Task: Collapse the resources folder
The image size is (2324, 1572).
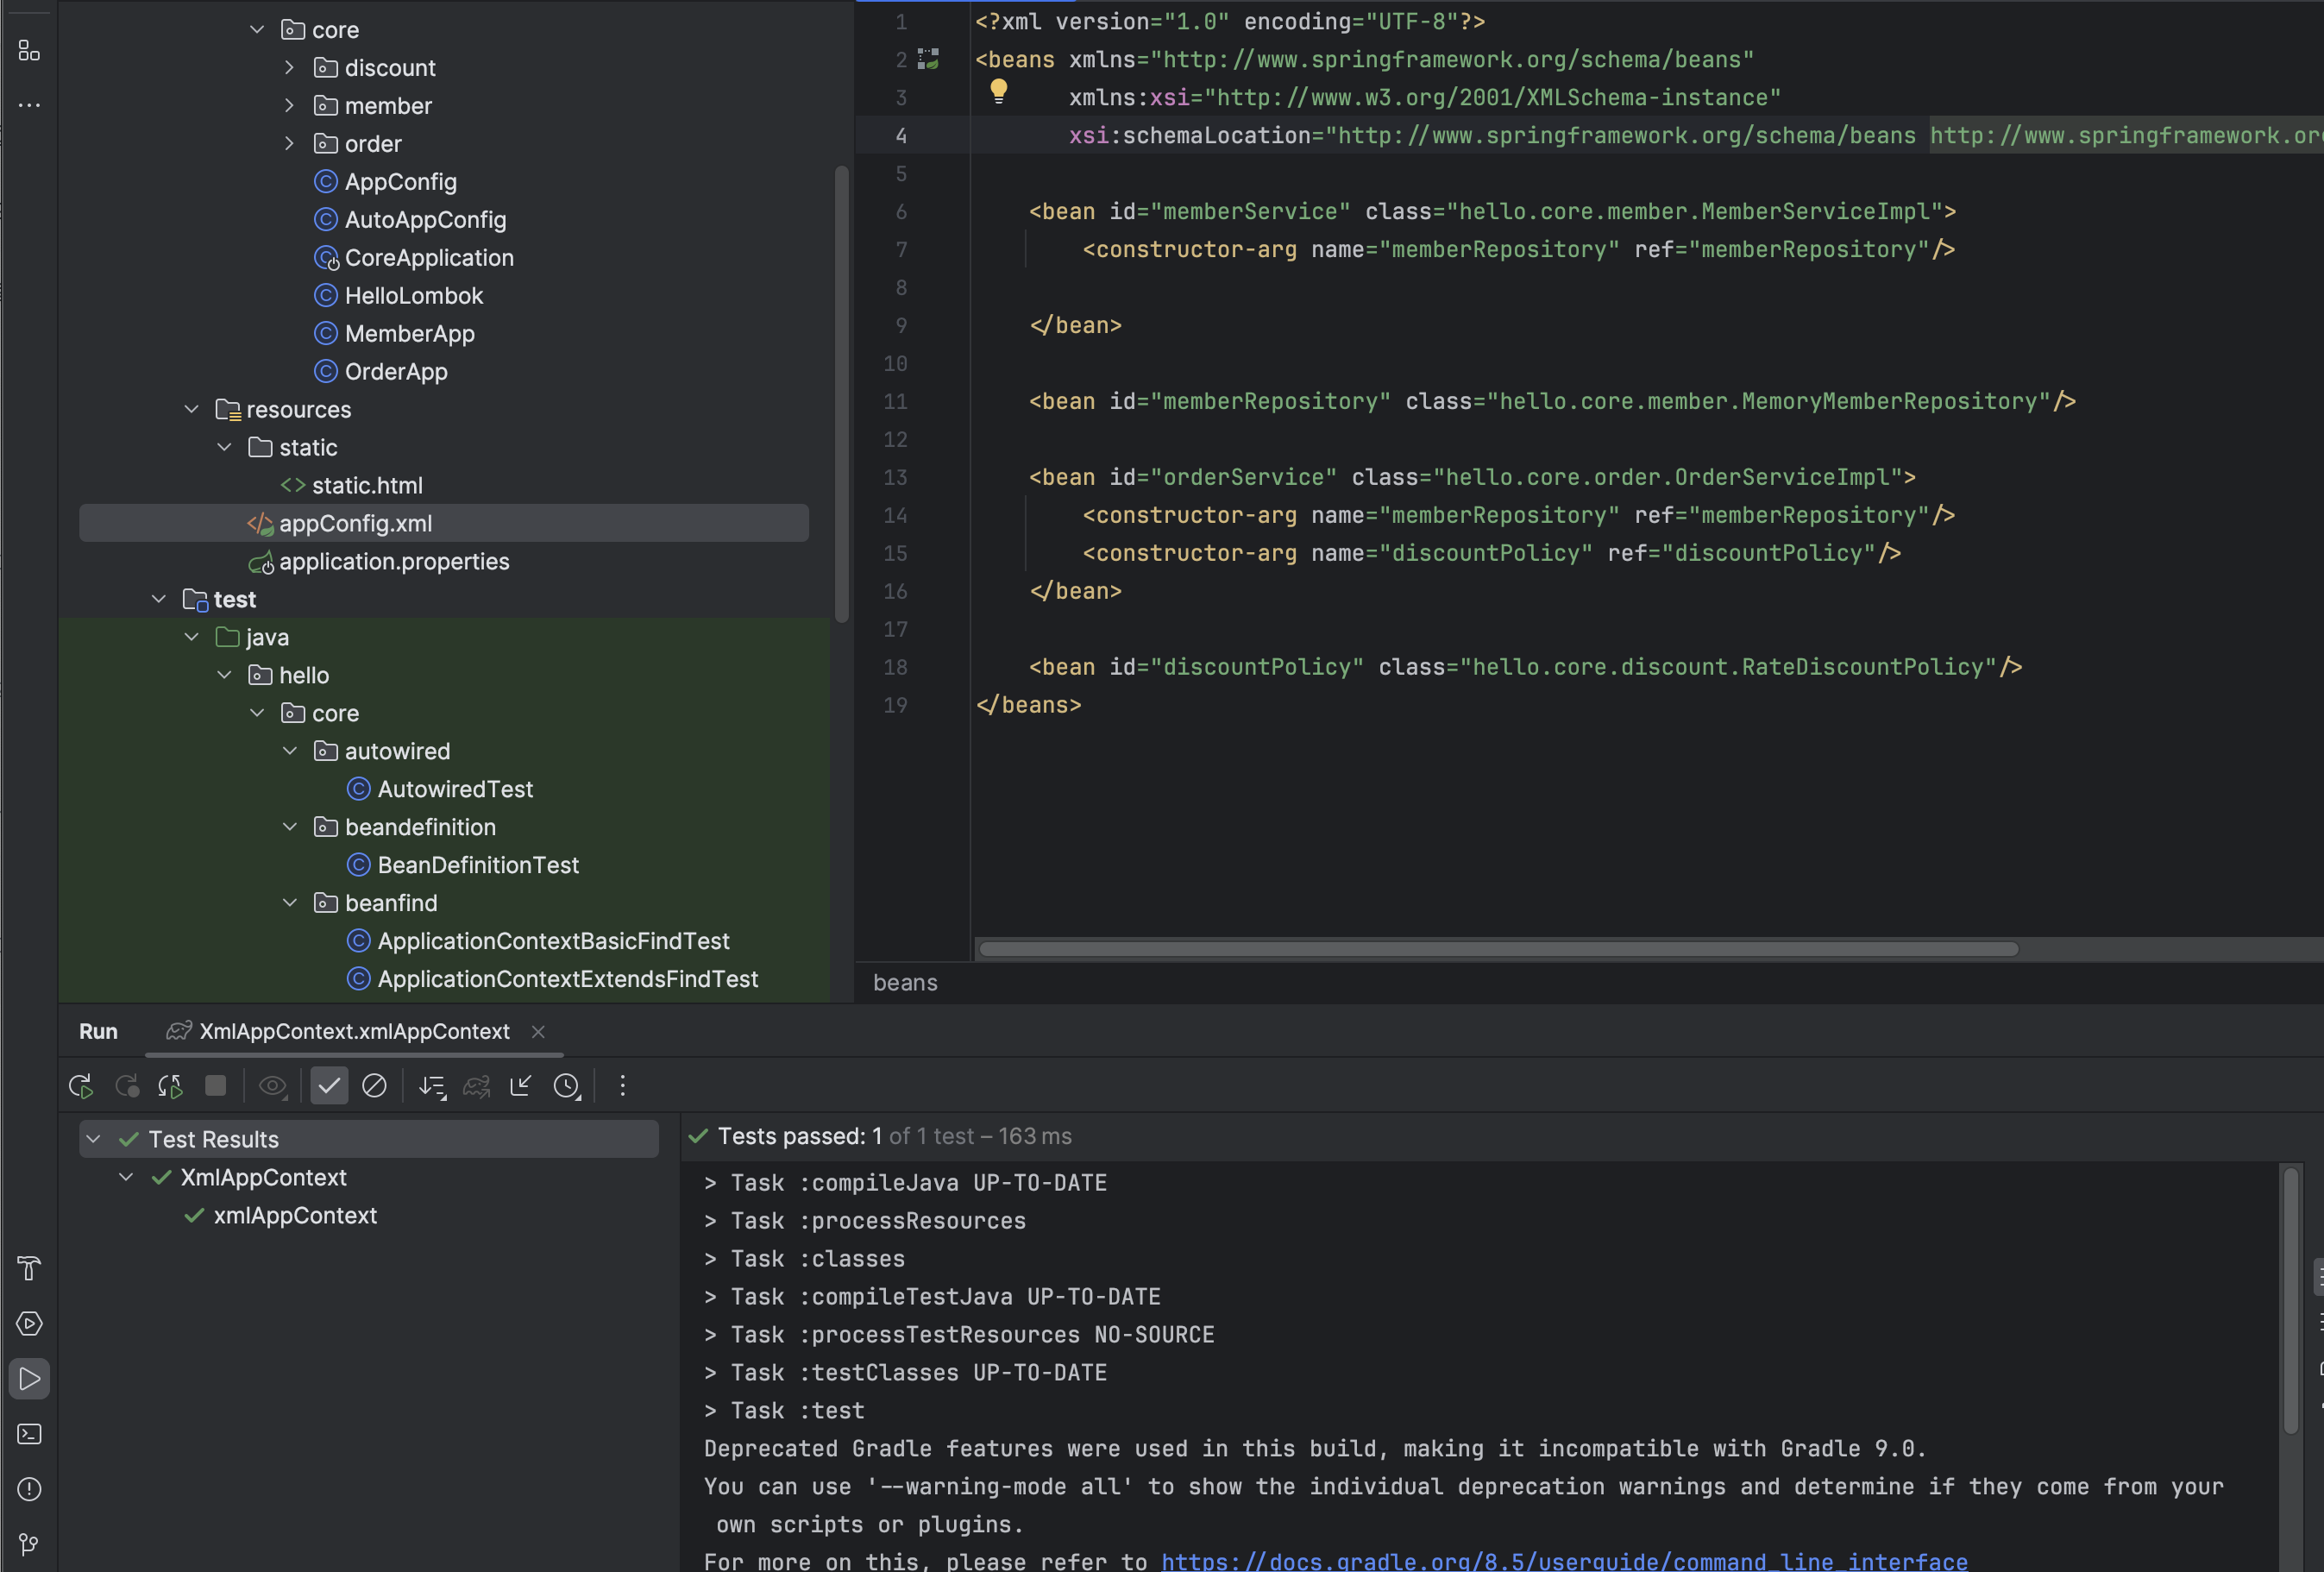Action: (191, 409)
